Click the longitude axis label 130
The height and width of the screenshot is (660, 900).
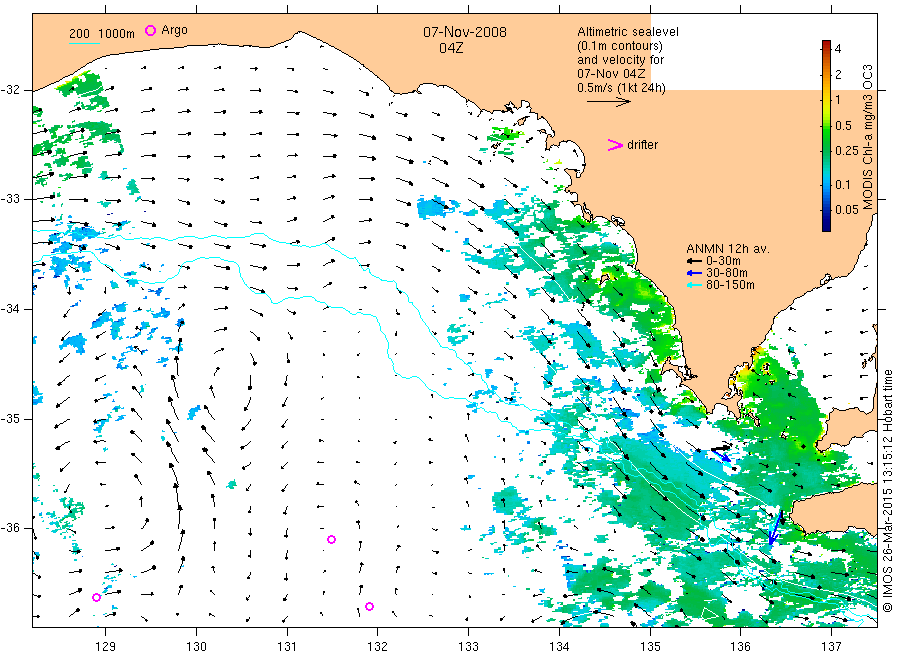coord(196,647)
